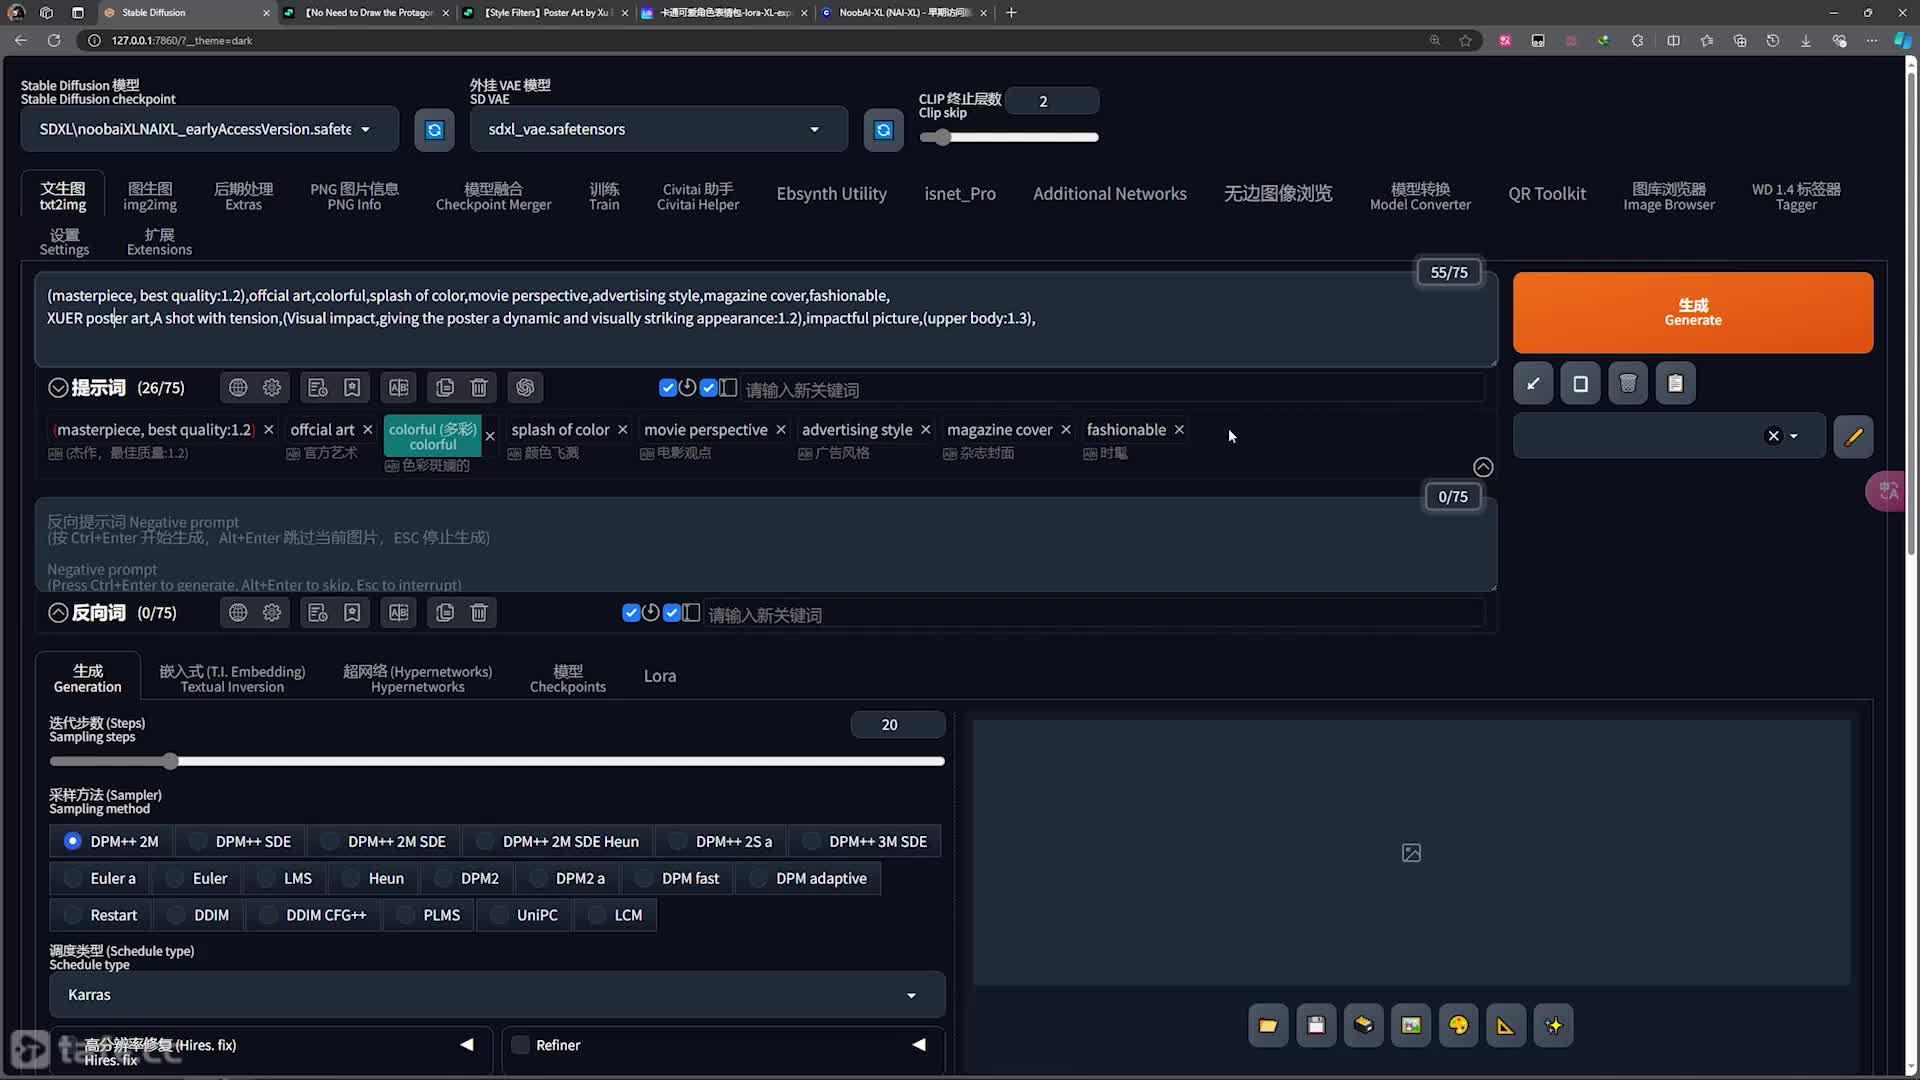Screen dimensions: 1920x1080
Task: Go to the Extensions tab
Action: click(x=159, y=242)
